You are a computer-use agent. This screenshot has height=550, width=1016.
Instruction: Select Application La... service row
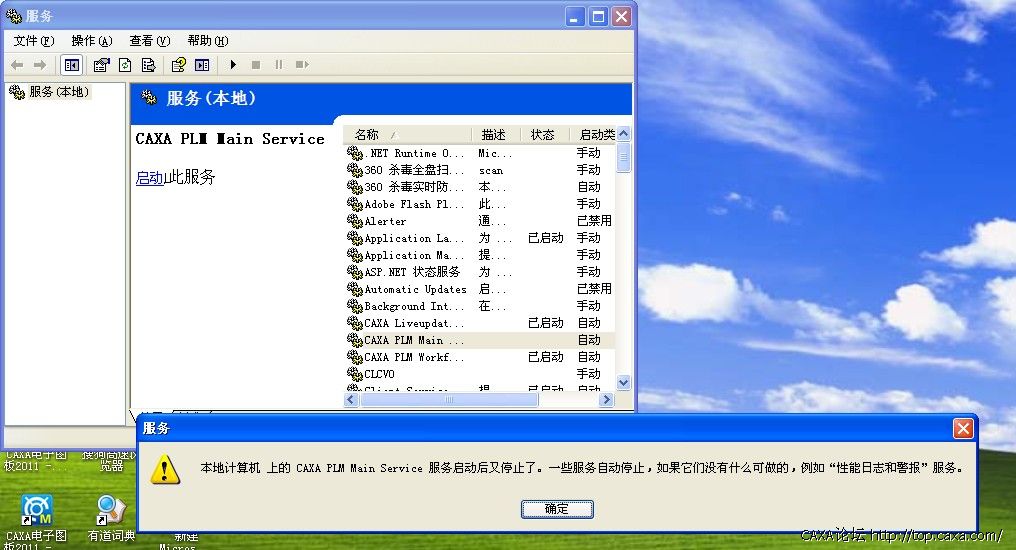[x=479, y=238]
